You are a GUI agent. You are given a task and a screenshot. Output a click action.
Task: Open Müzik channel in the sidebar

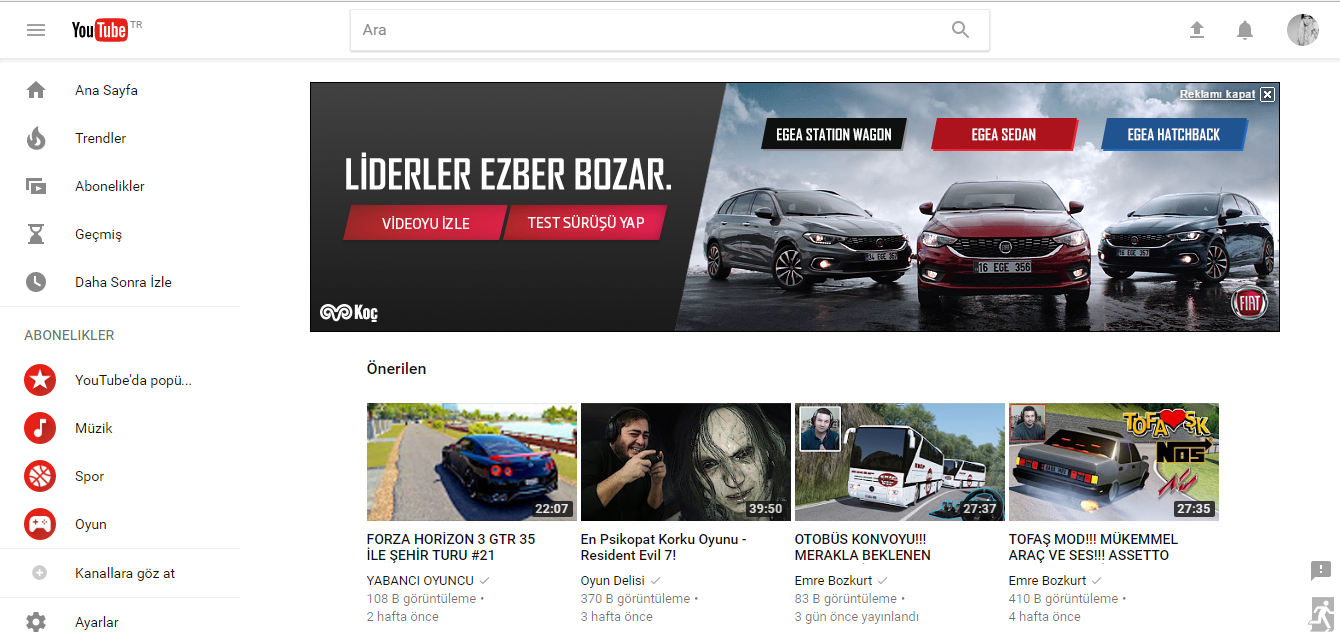93,428
